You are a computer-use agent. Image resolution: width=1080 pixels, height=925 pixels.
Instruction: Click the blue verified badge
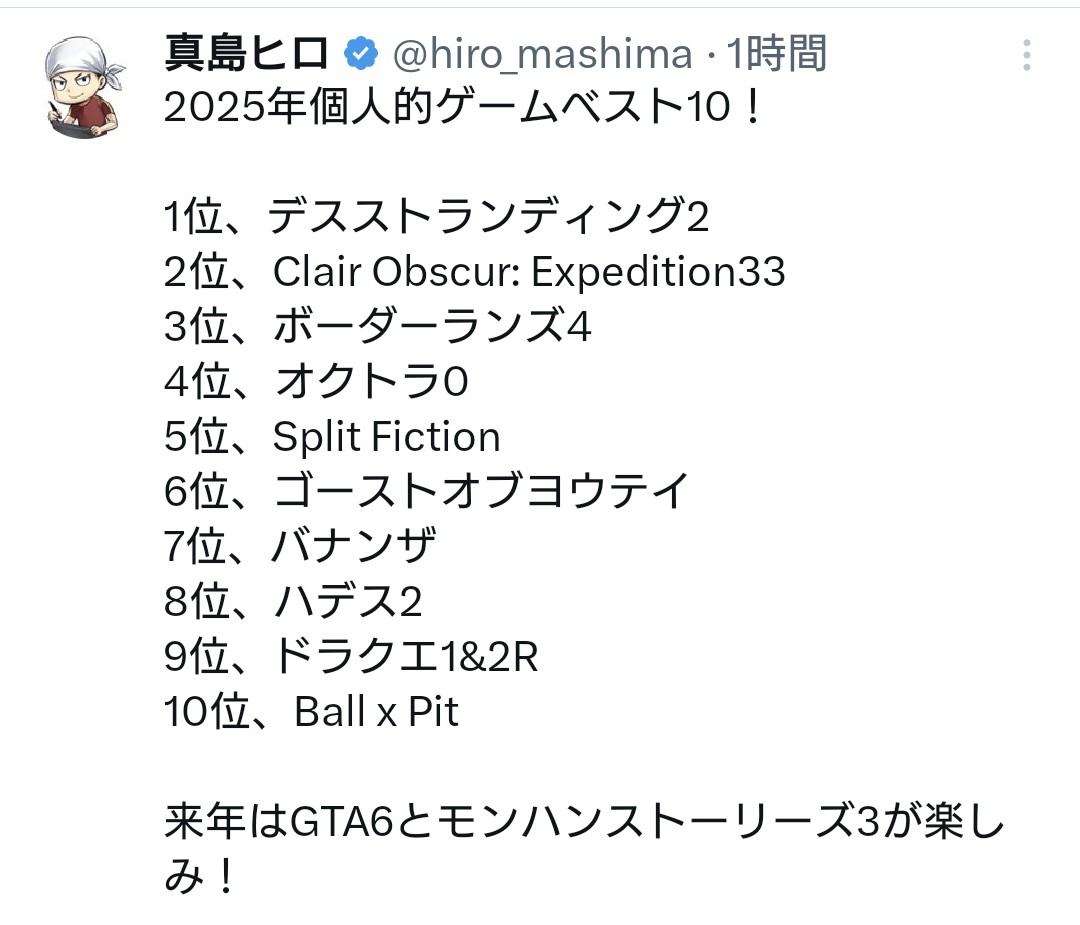[x=360, y=55]
